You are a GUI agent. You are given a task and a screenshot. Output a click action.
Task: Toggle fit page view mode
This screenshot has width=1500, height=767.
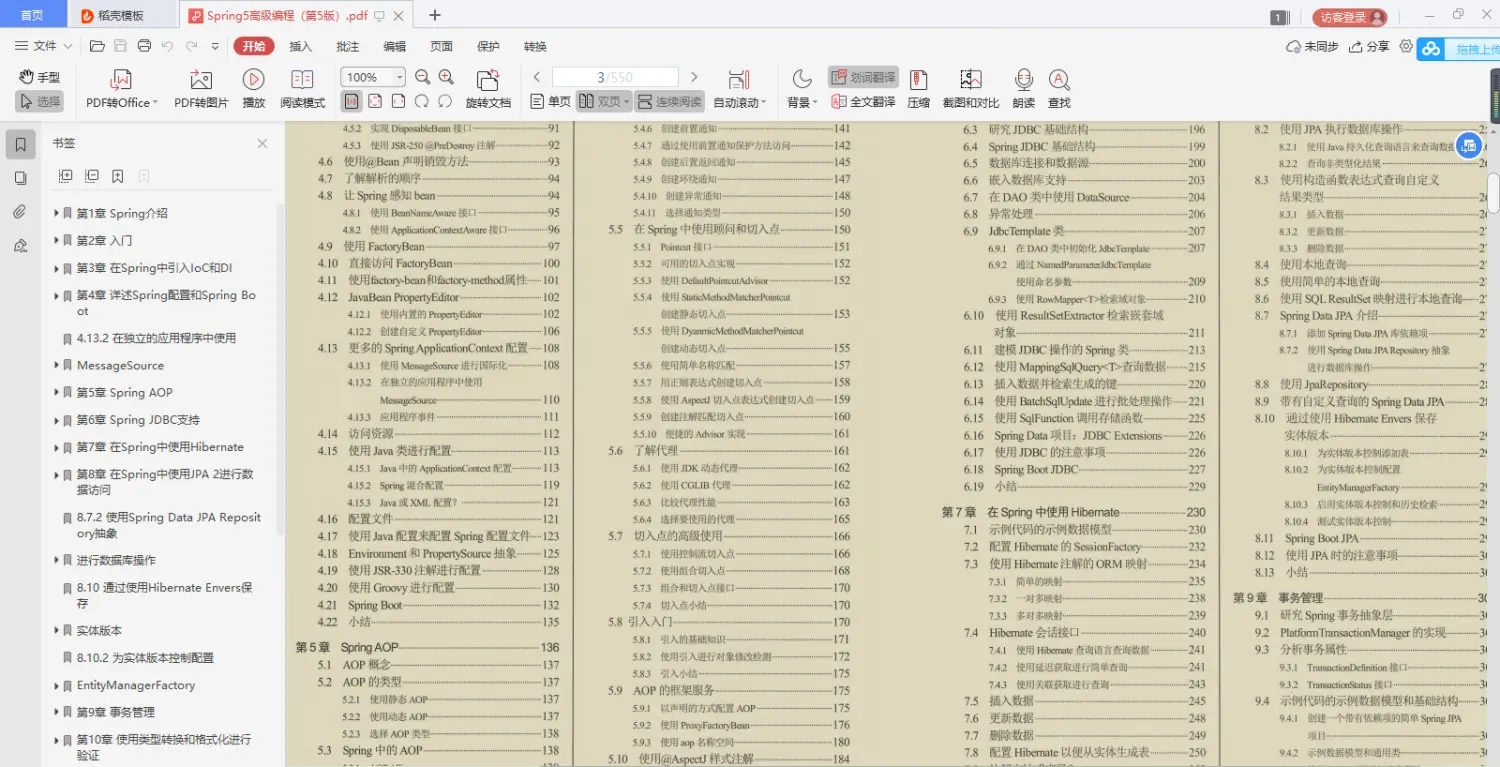(x=375, y=102)
